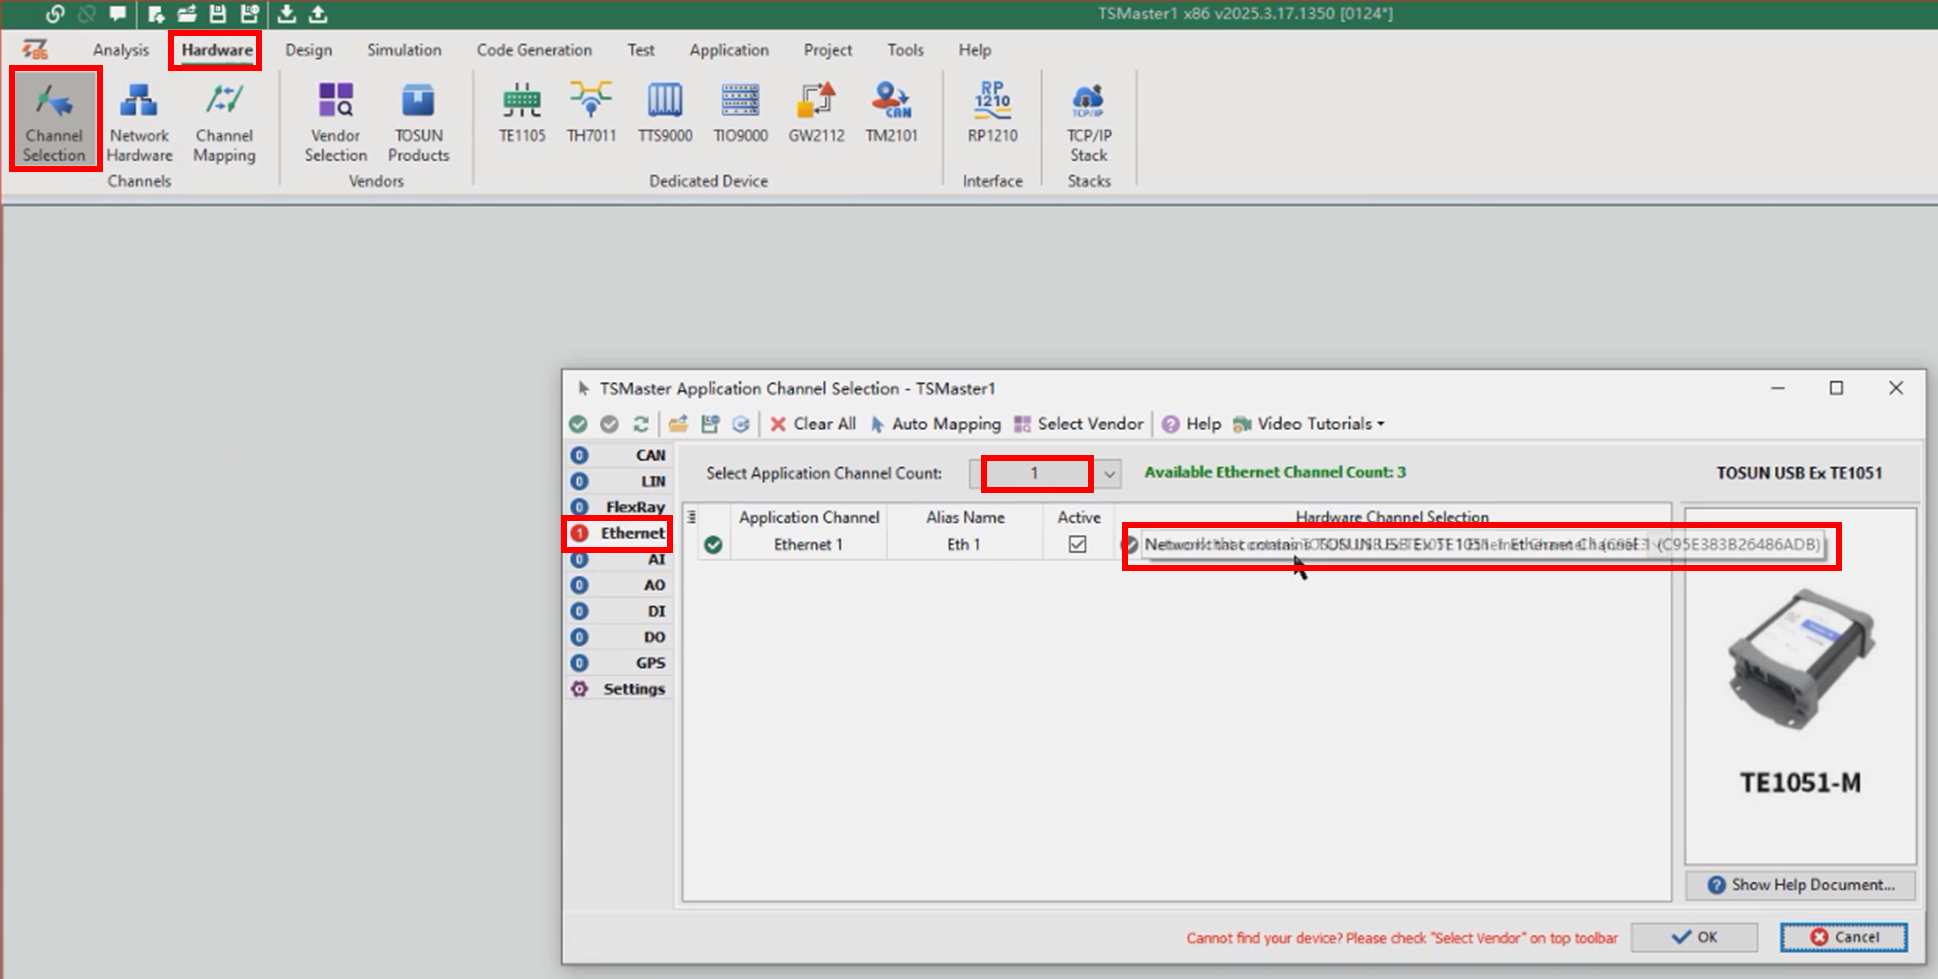Open the TIO9000 dedicated device
1938x979 pixels.
740,113
